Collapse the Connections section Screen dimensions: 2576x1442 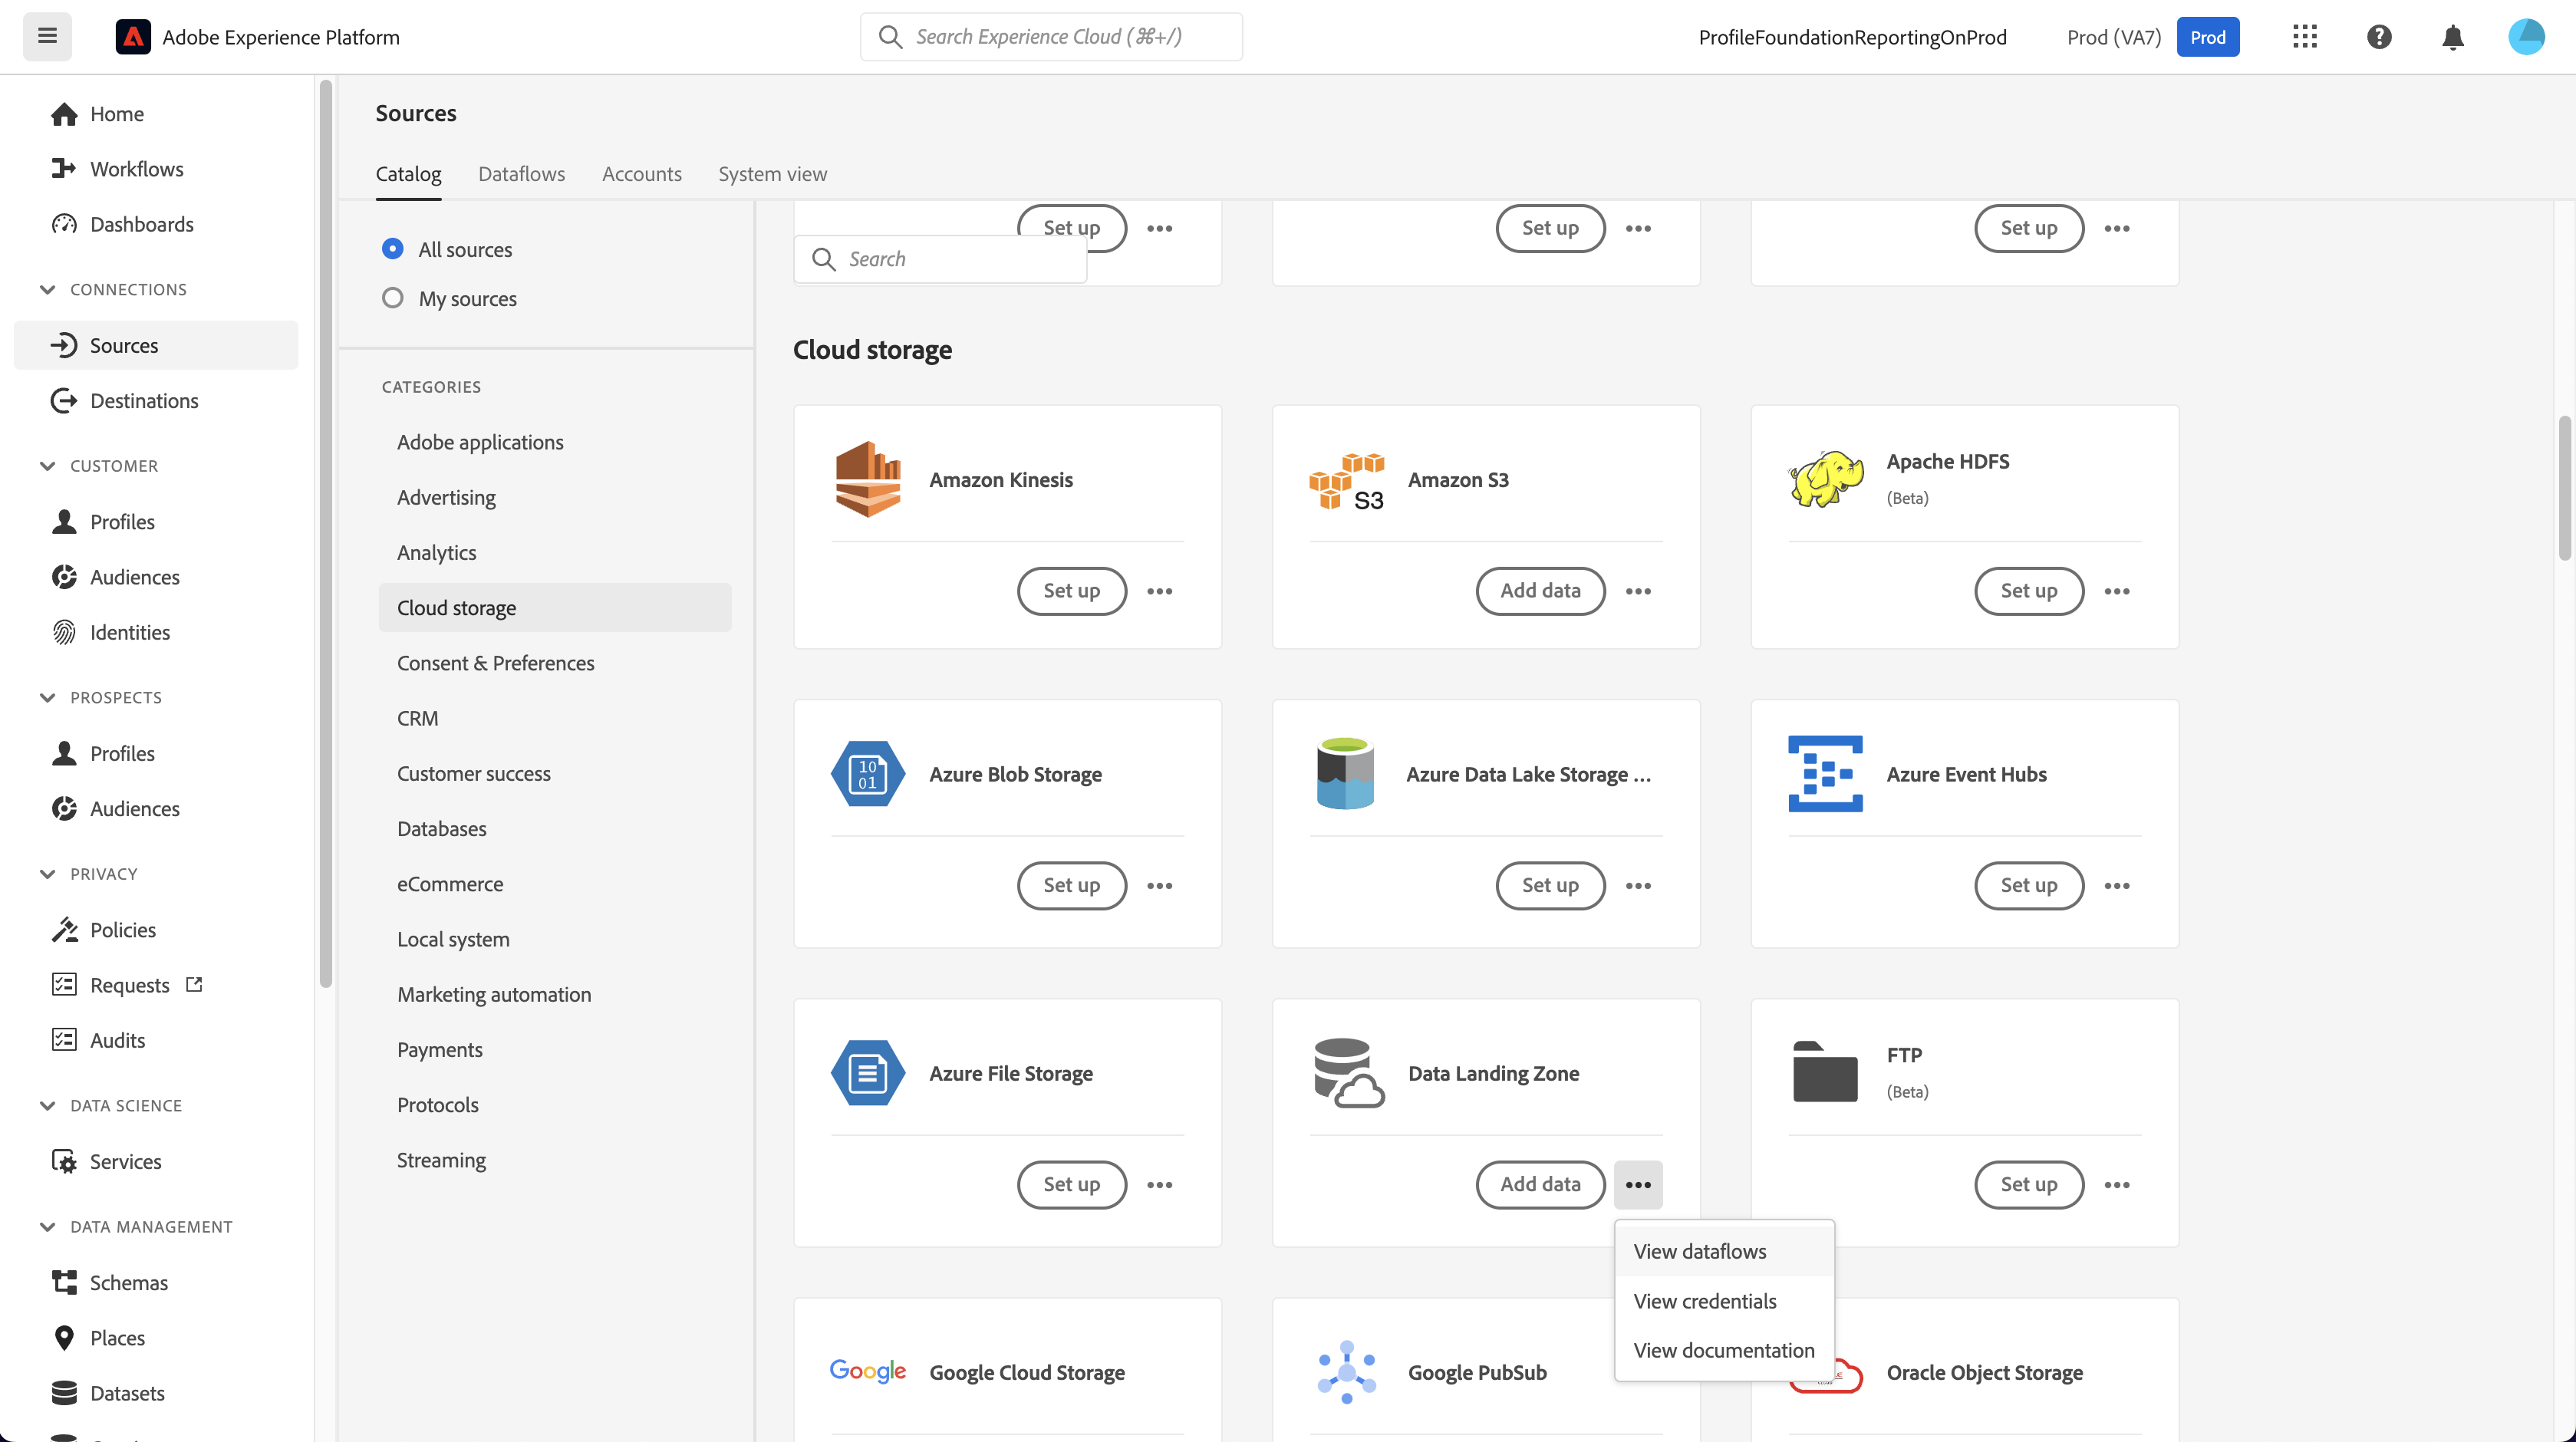[47, 290]
